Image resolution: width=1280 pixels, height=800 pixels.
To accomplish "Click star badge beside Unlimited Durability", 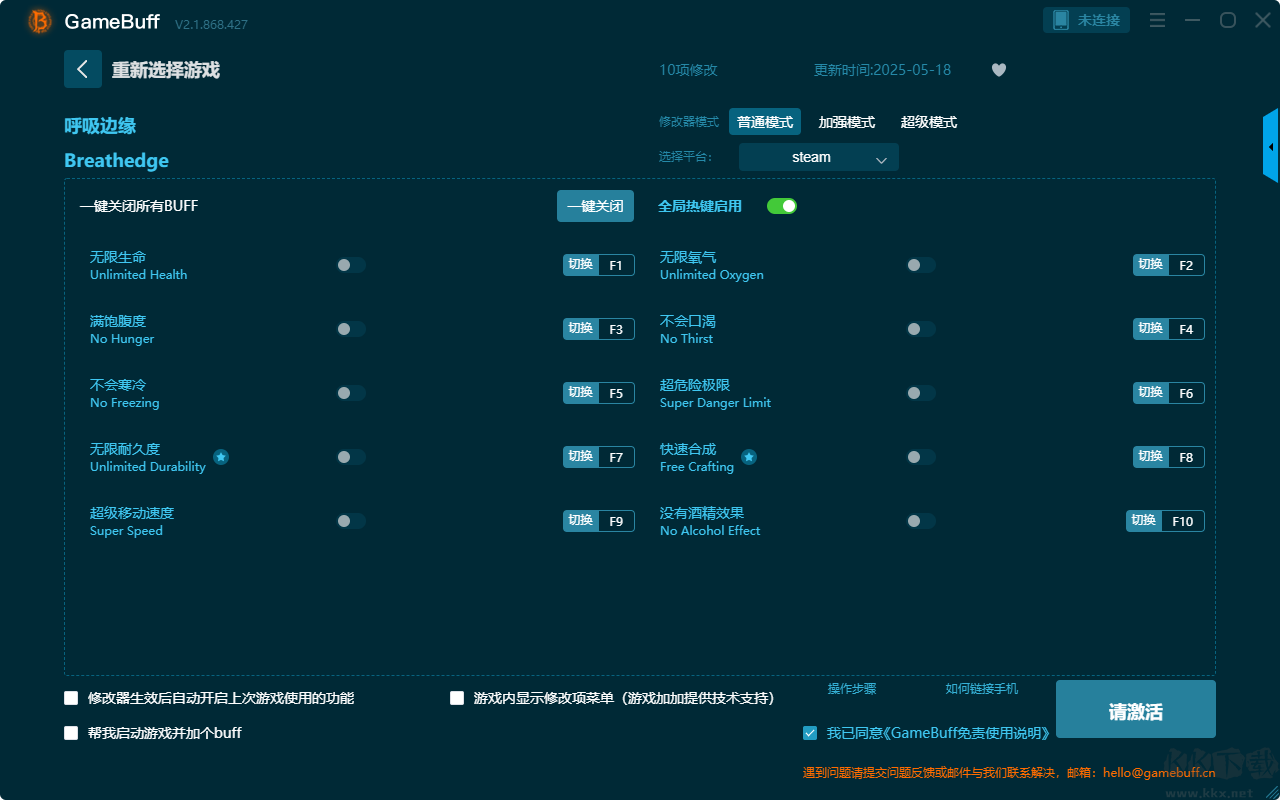I will [221, 457].
